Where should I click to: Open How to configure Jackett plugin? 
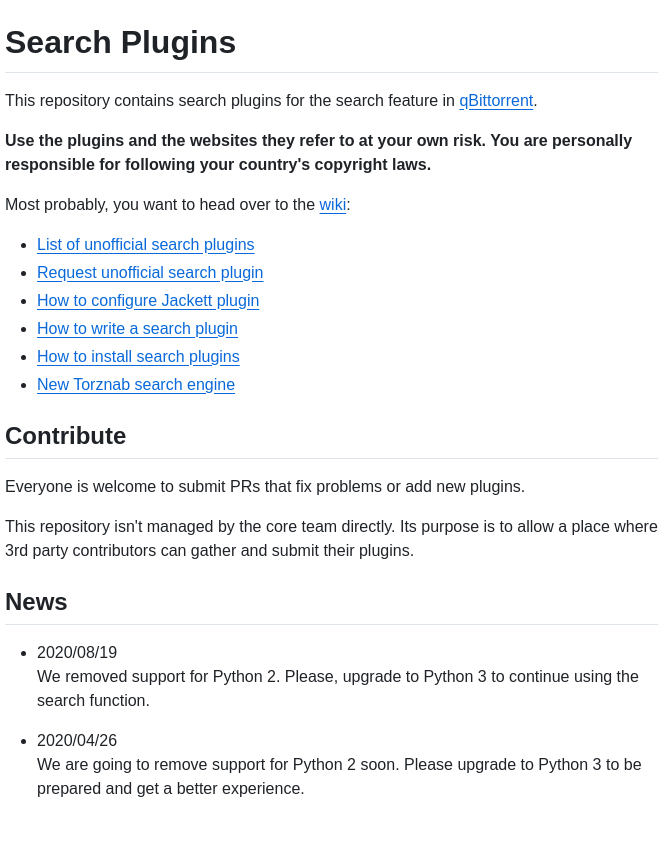pyautogui.click(x=148, y=301)
